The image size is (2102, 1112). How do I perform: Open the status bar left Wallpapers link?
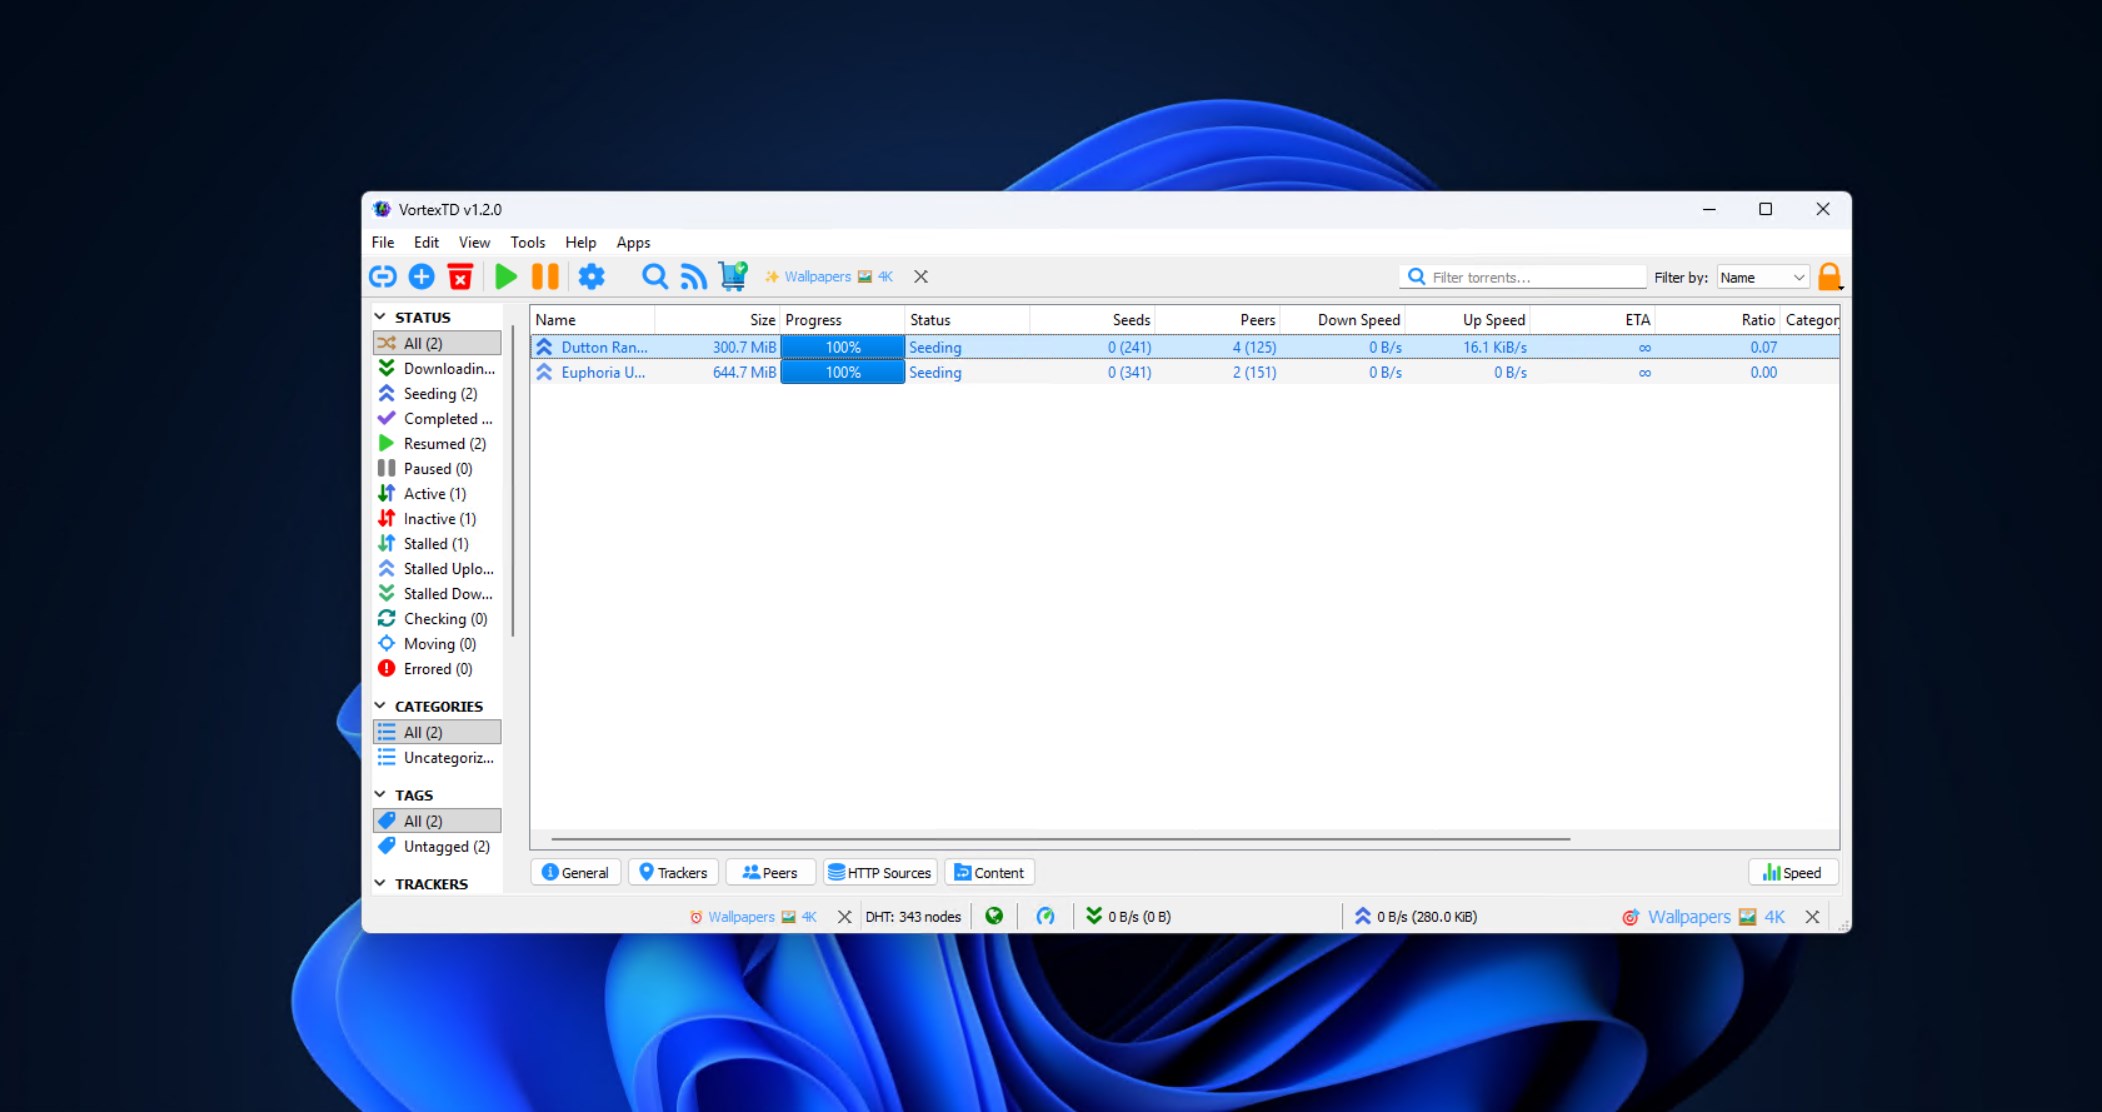click(x=753, y=917)
